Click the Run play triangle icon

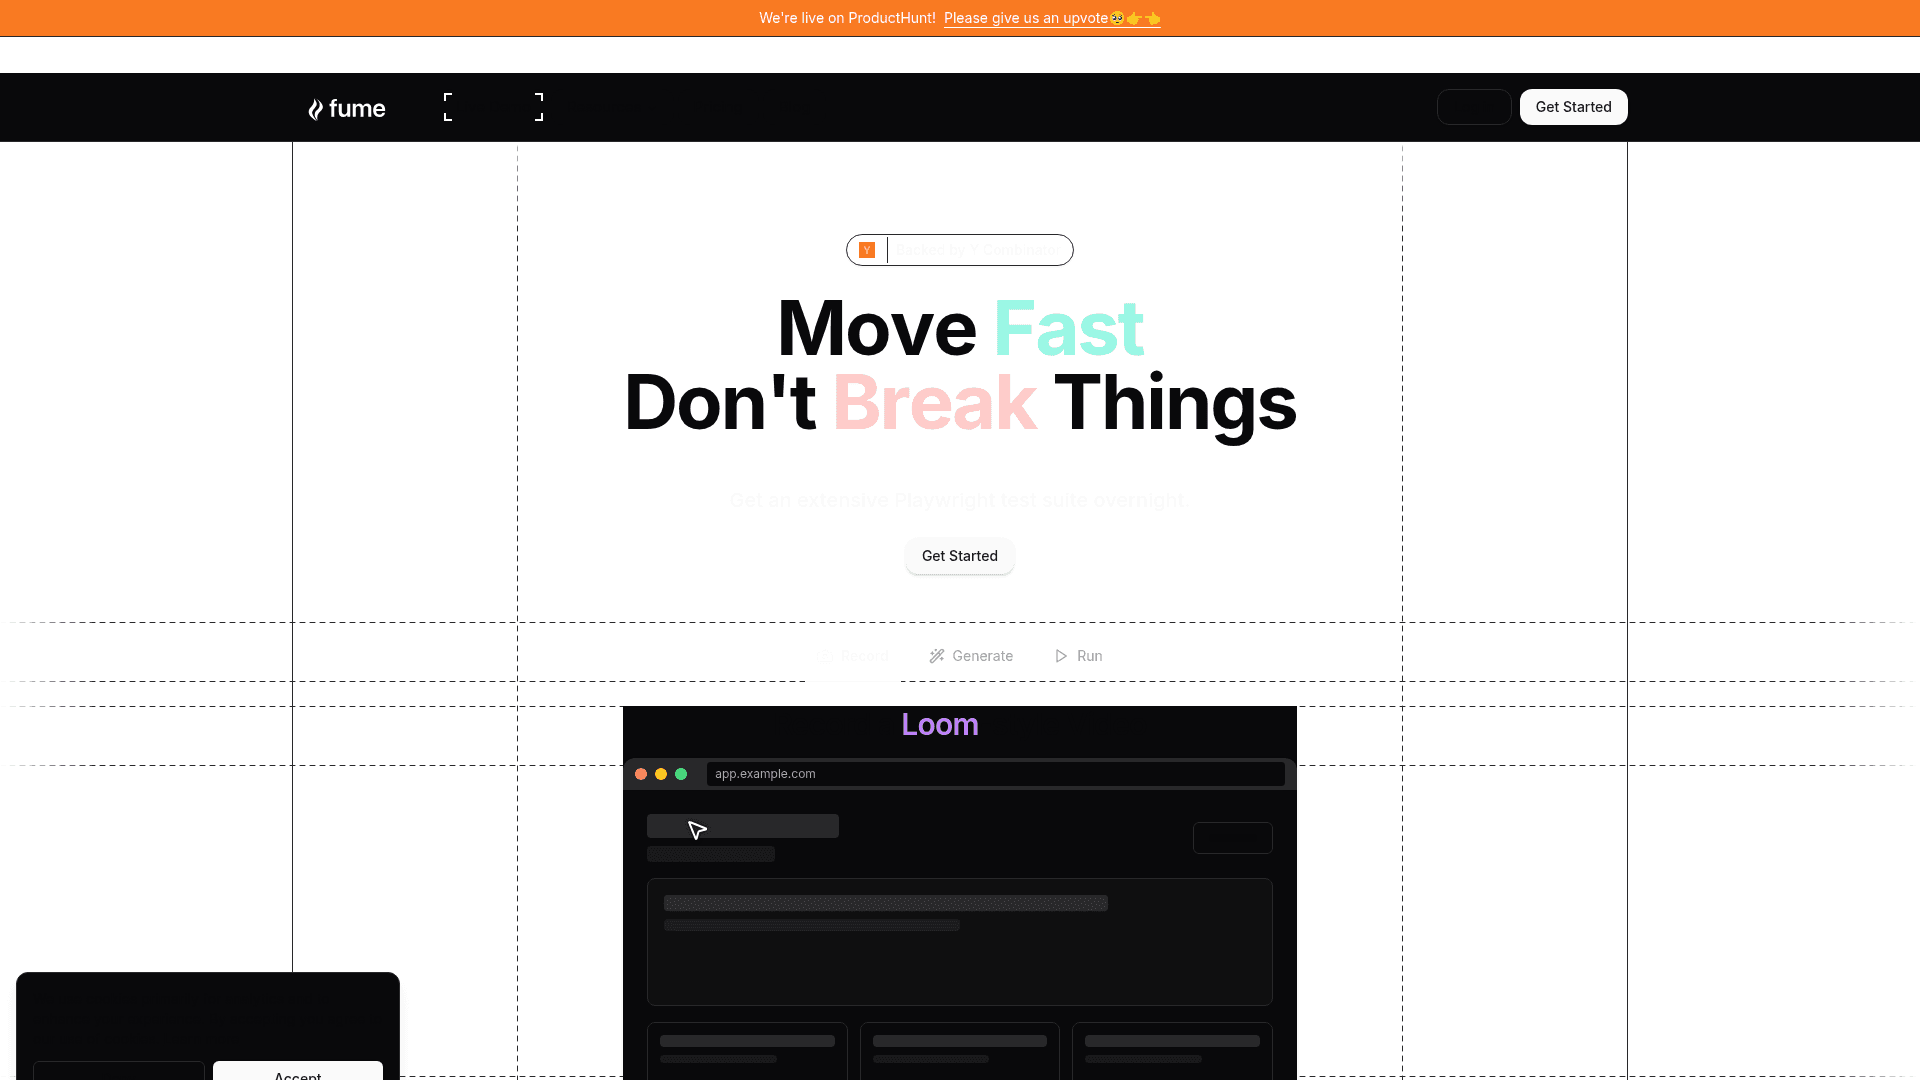(1061, 656)
